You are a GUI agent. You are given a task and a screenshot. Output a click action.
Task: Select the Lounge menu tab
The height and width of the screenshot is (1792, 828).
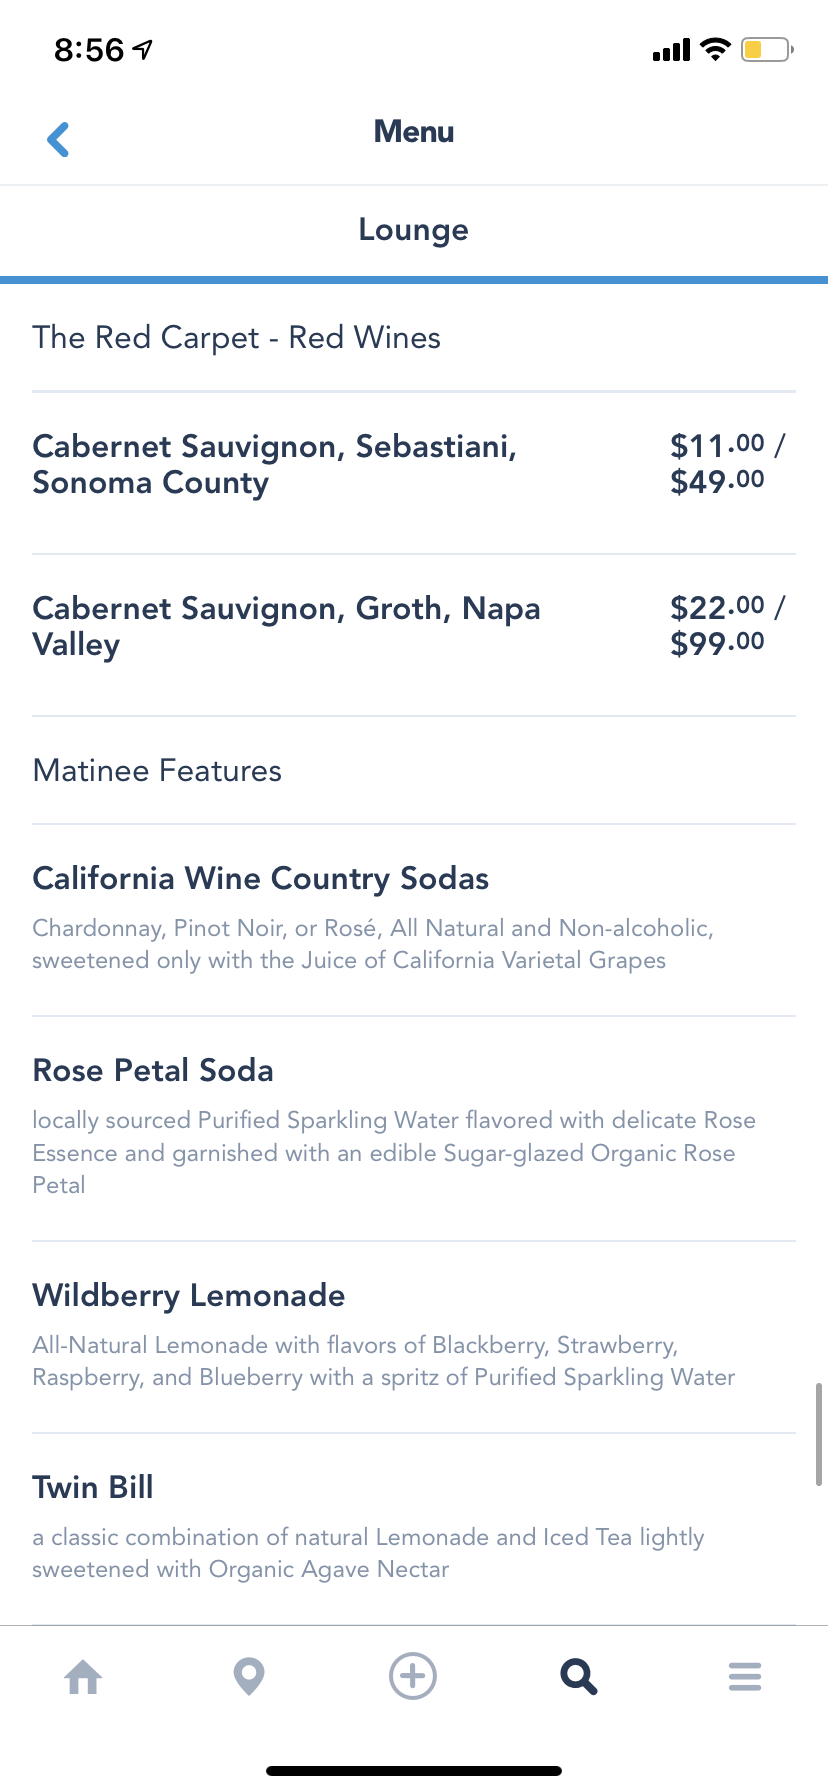coord(414,230)
